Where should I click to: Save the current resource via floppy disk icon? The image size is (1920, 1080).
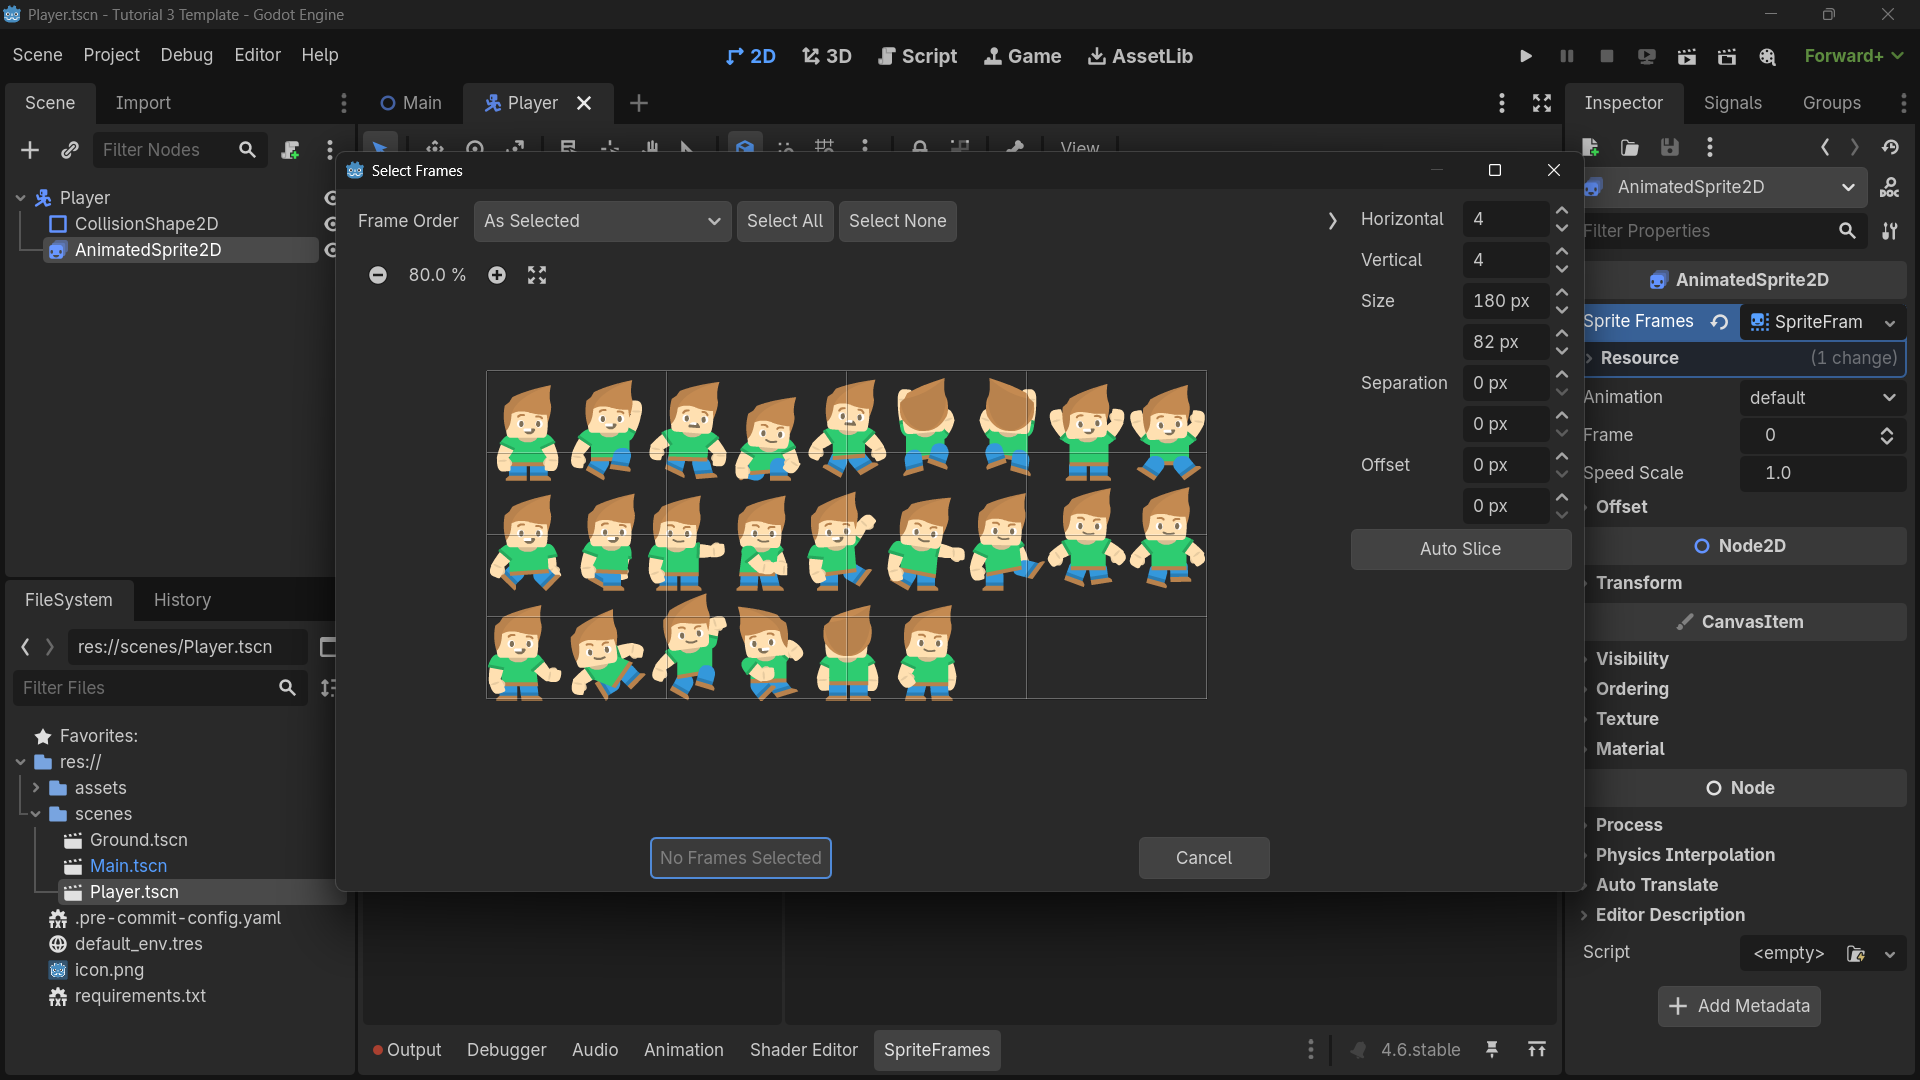click(x=1668, y=147)
